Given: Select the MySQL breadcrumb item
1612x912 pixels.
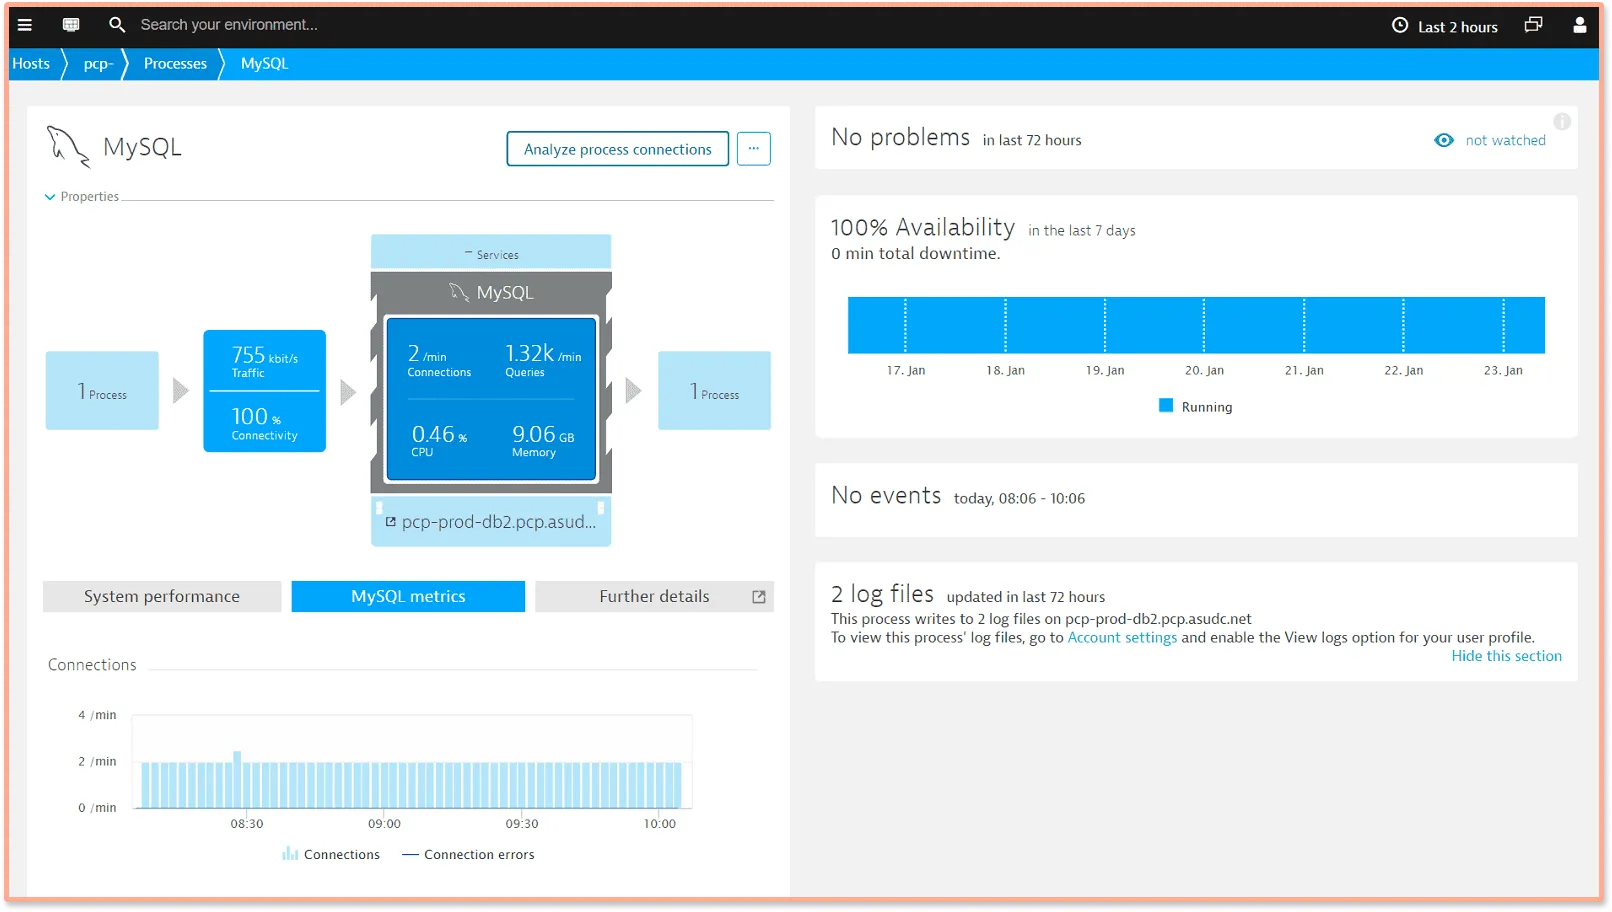Looking at the screenshot, I should pyautogui.click(x=264, y=64).
